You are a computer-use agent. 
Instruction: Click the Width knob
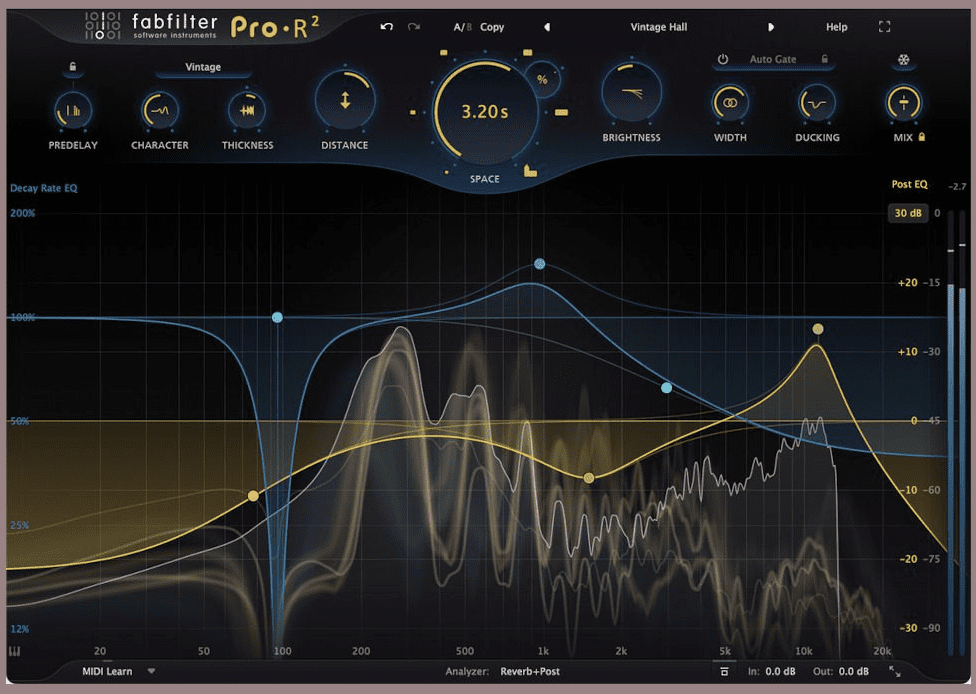[x=730, y=103]
